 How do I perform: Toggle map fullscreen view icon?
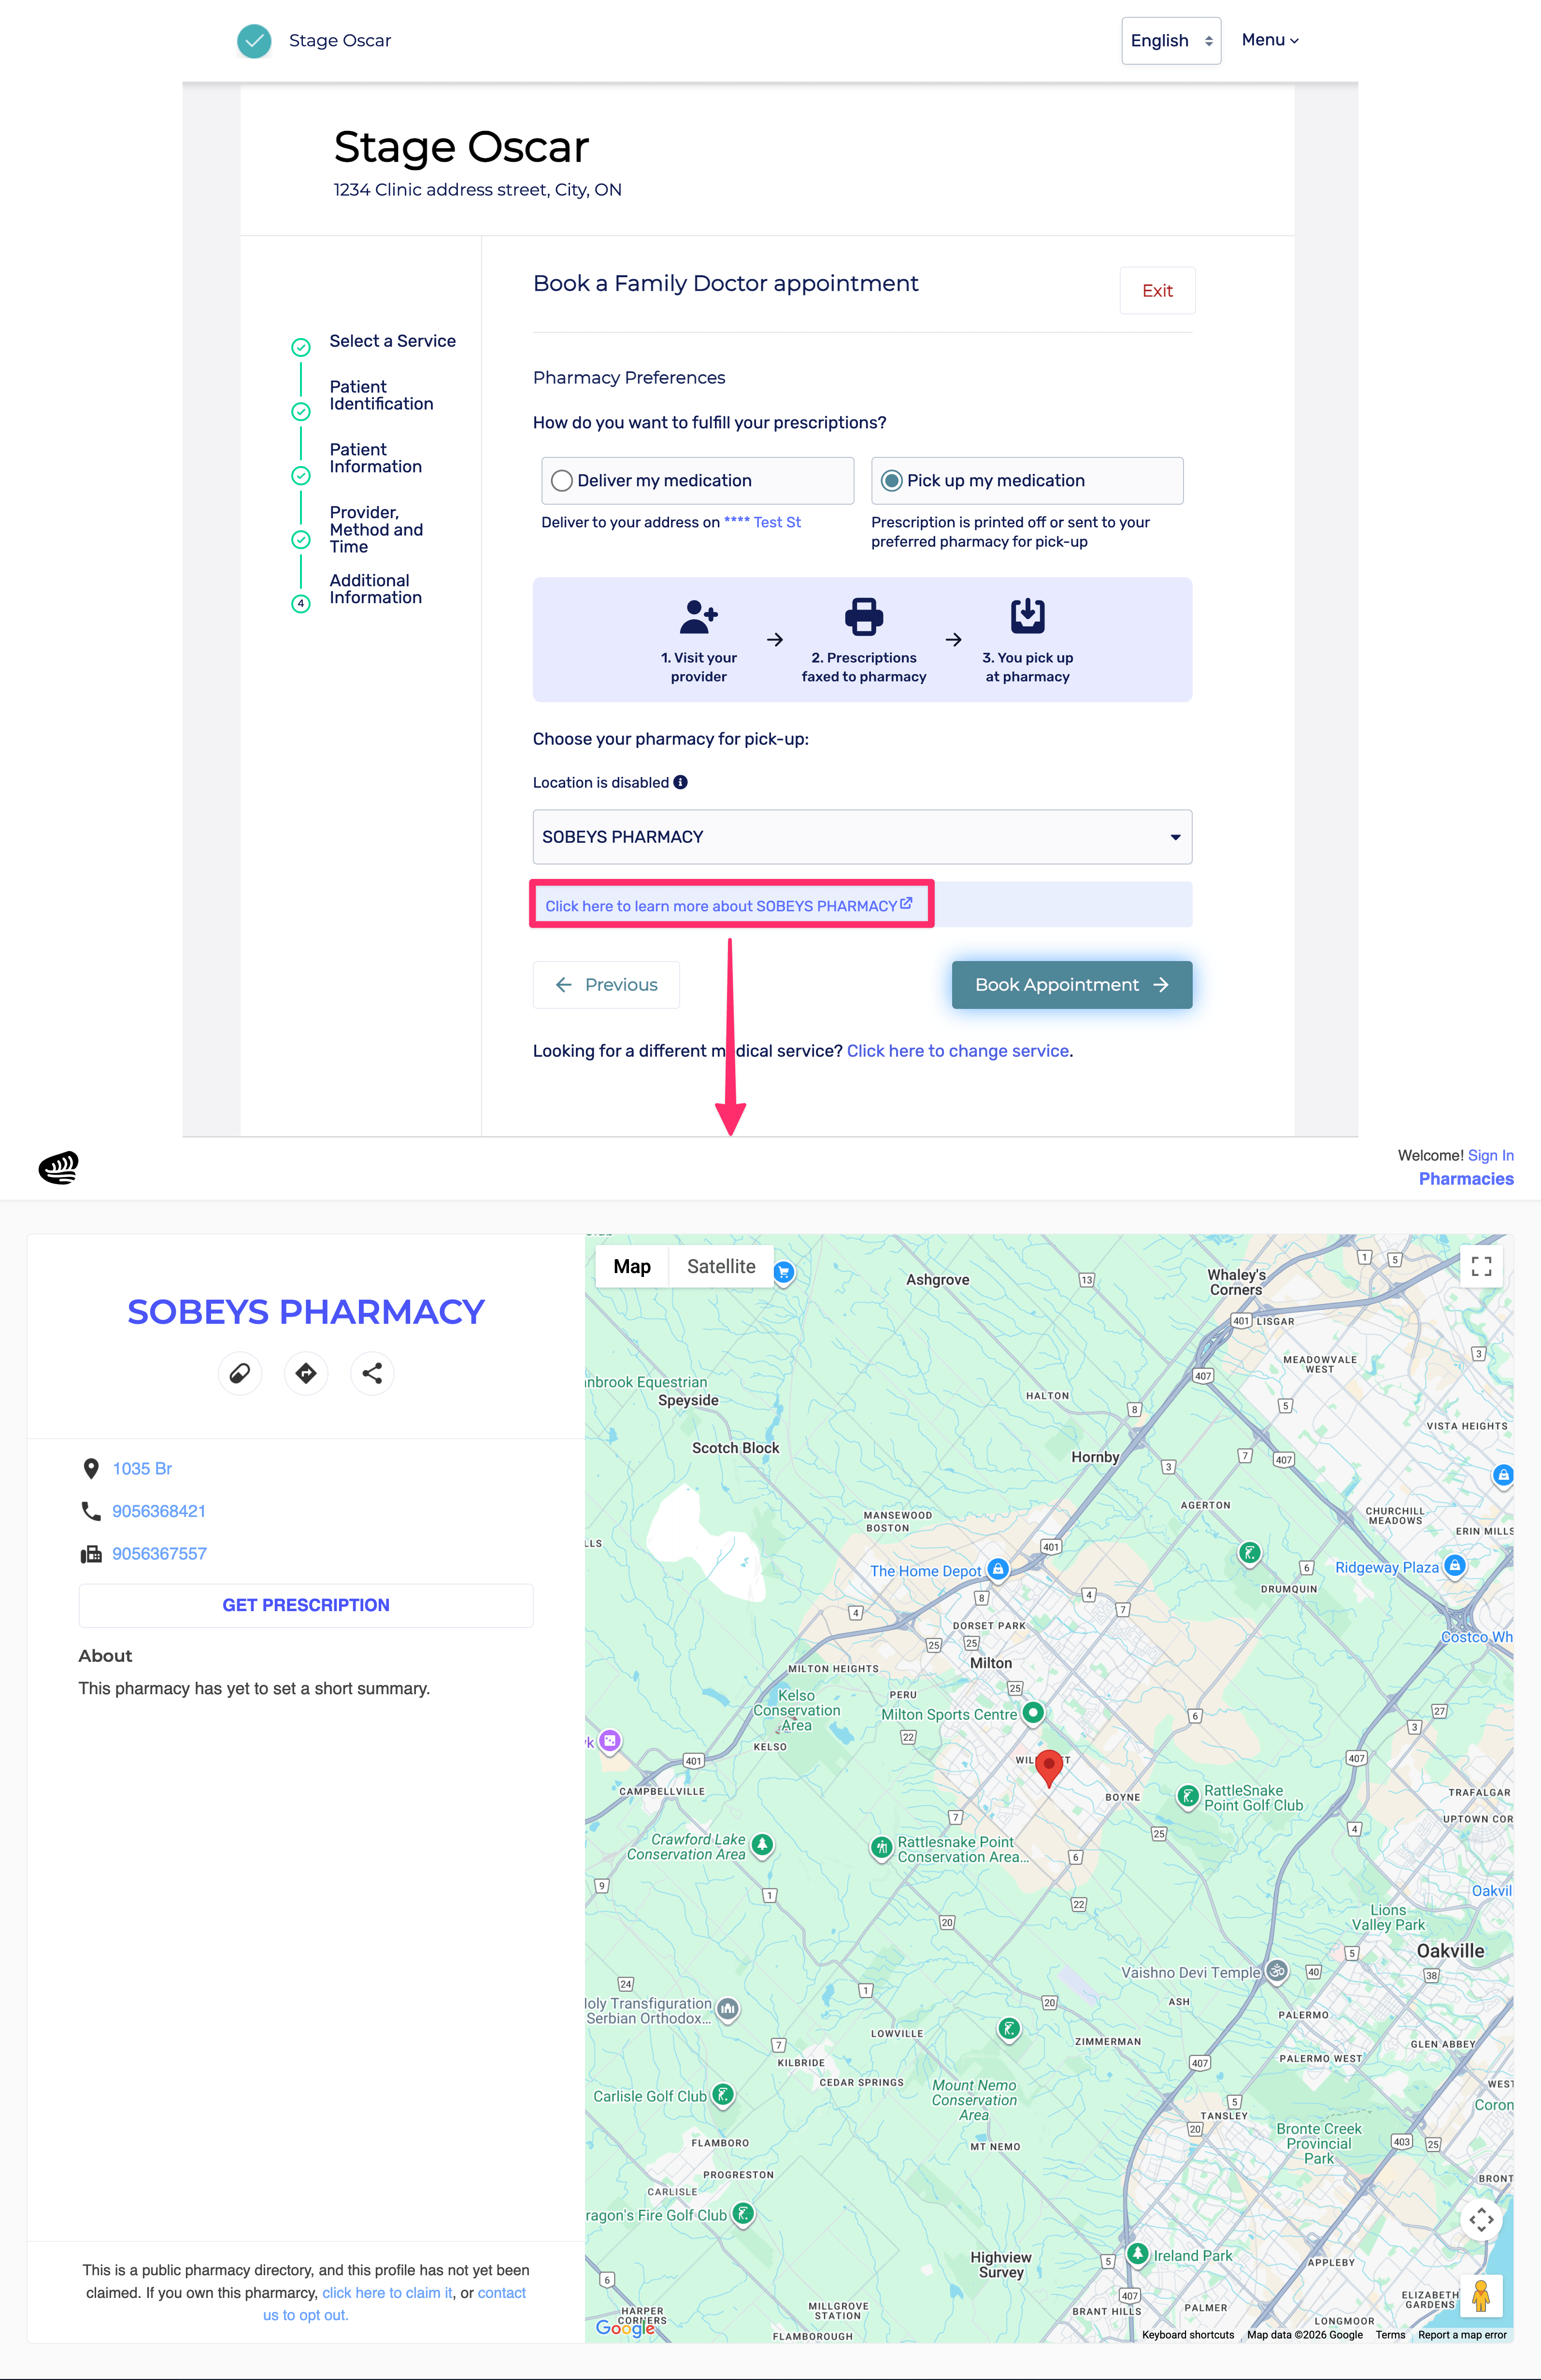coord(1481,1266)
